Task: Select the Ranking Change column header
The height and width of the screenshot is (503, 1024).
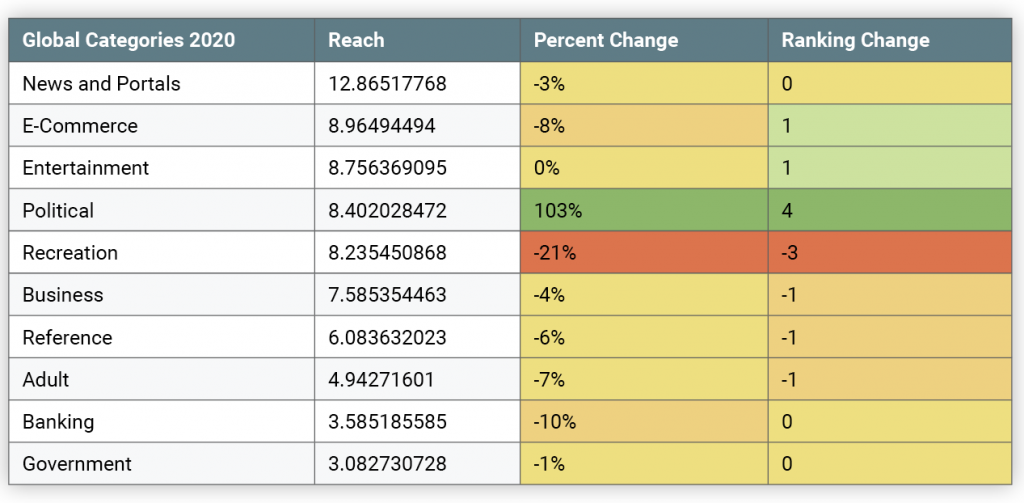Action: [x=855, y=41]
